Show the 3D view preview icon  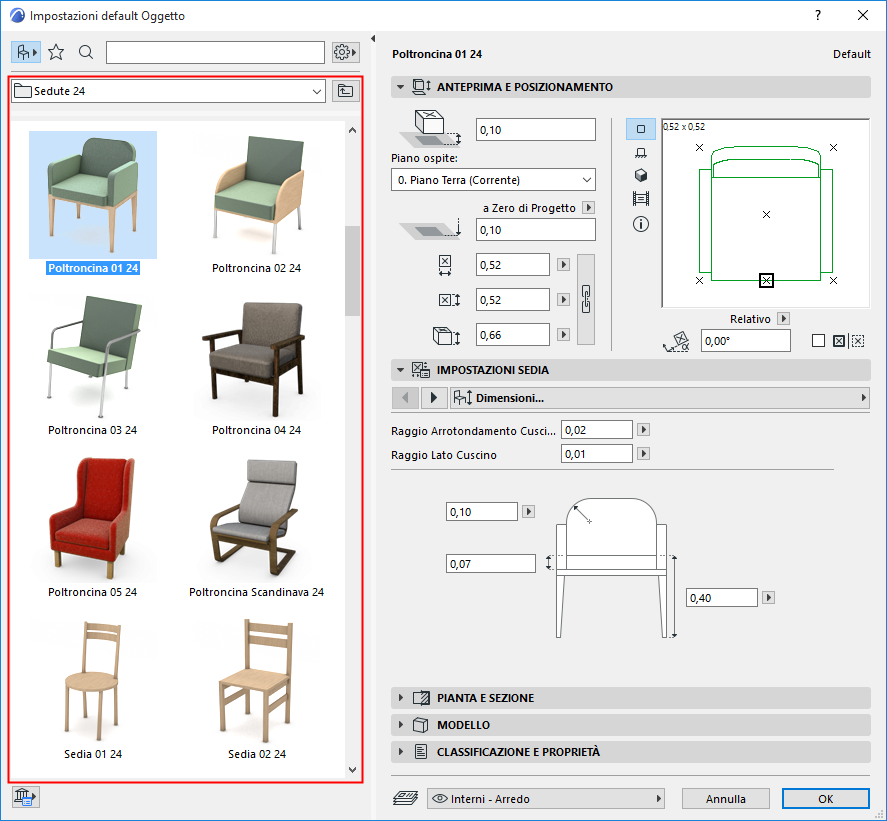point(641,175)
